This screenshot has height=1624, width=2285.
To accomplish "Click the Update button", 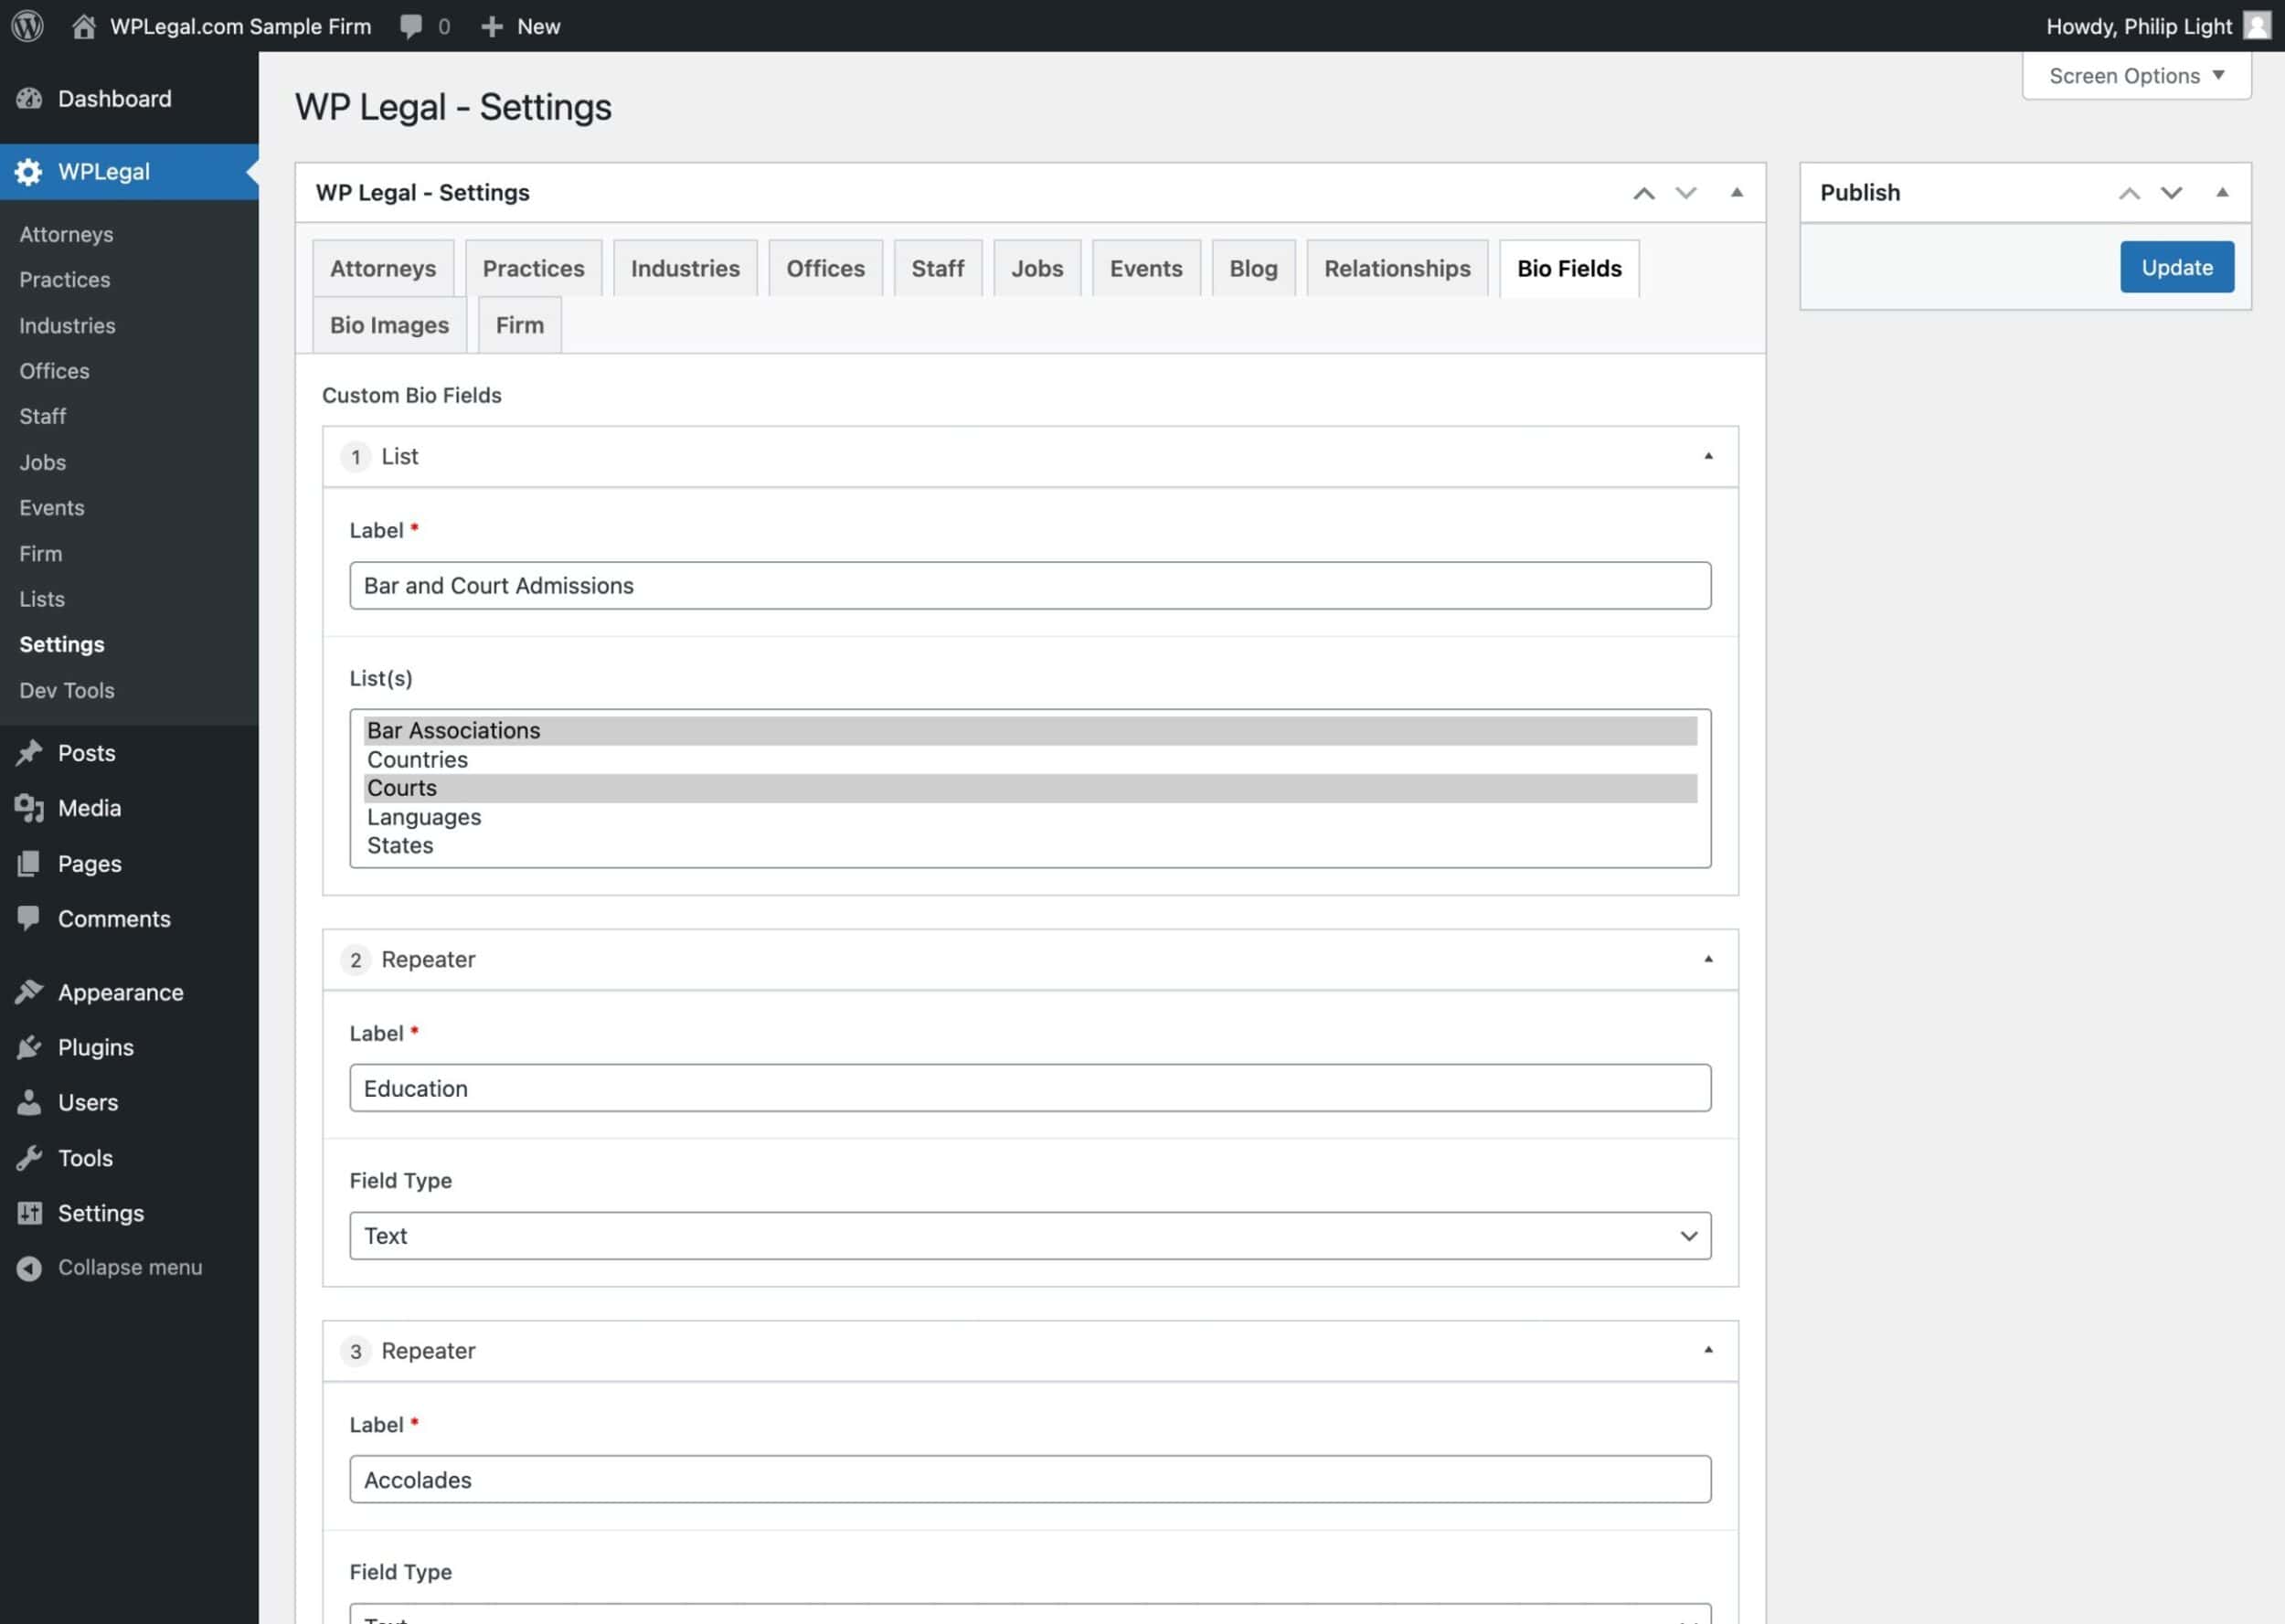I will coord(2177,267).
